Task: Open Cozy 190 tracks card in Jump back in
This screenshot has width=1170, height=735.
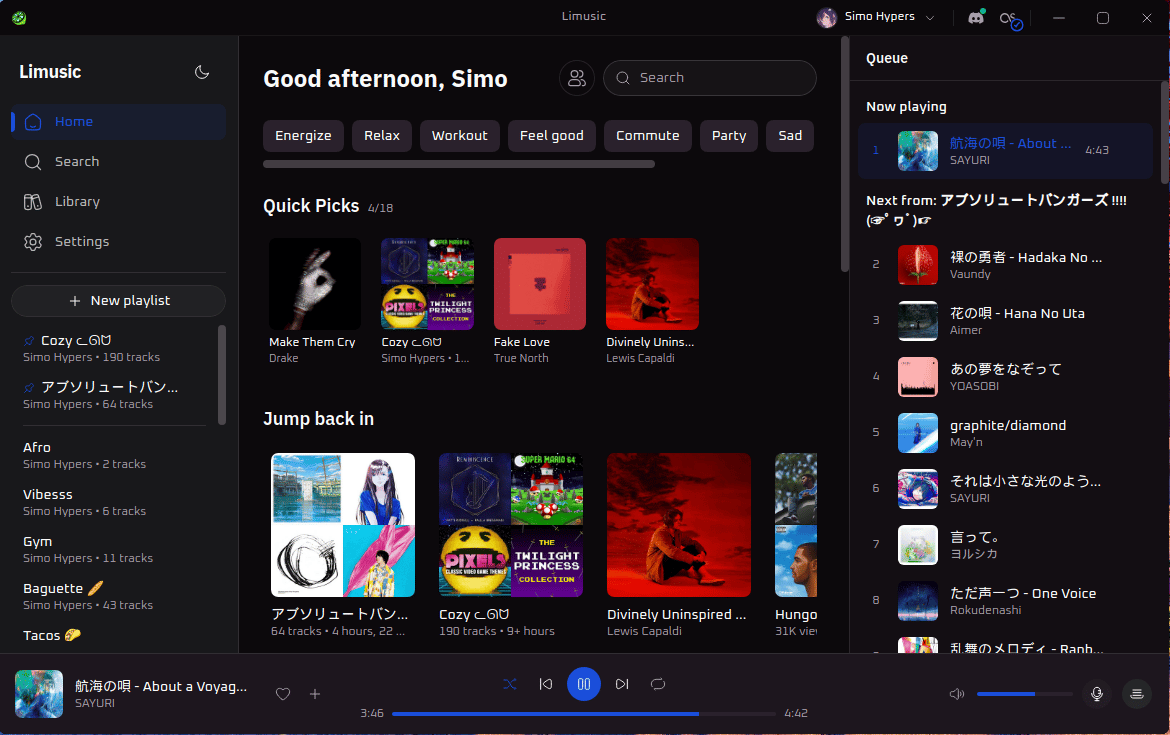Action: pos(511,525)
